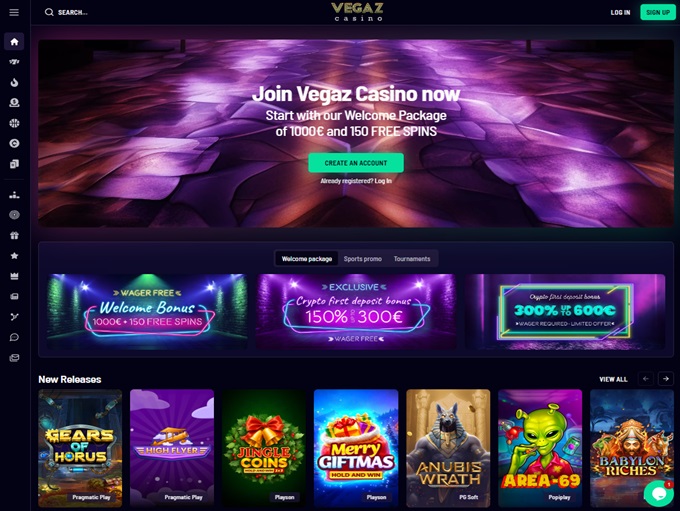Click the Sign Up button
Viewport: 680px width, 511px height.
pos(658,12)
